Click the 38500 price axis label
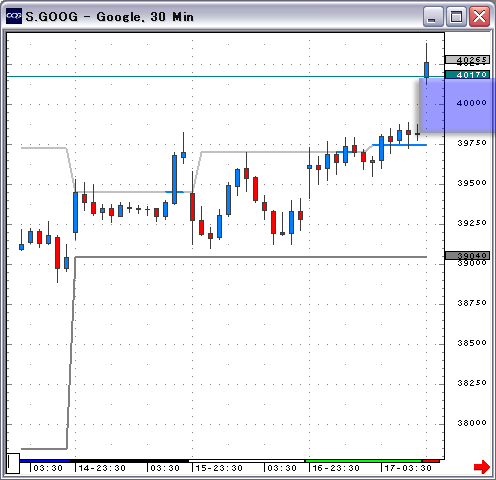 pyautogui.click(x=472, y=343)
